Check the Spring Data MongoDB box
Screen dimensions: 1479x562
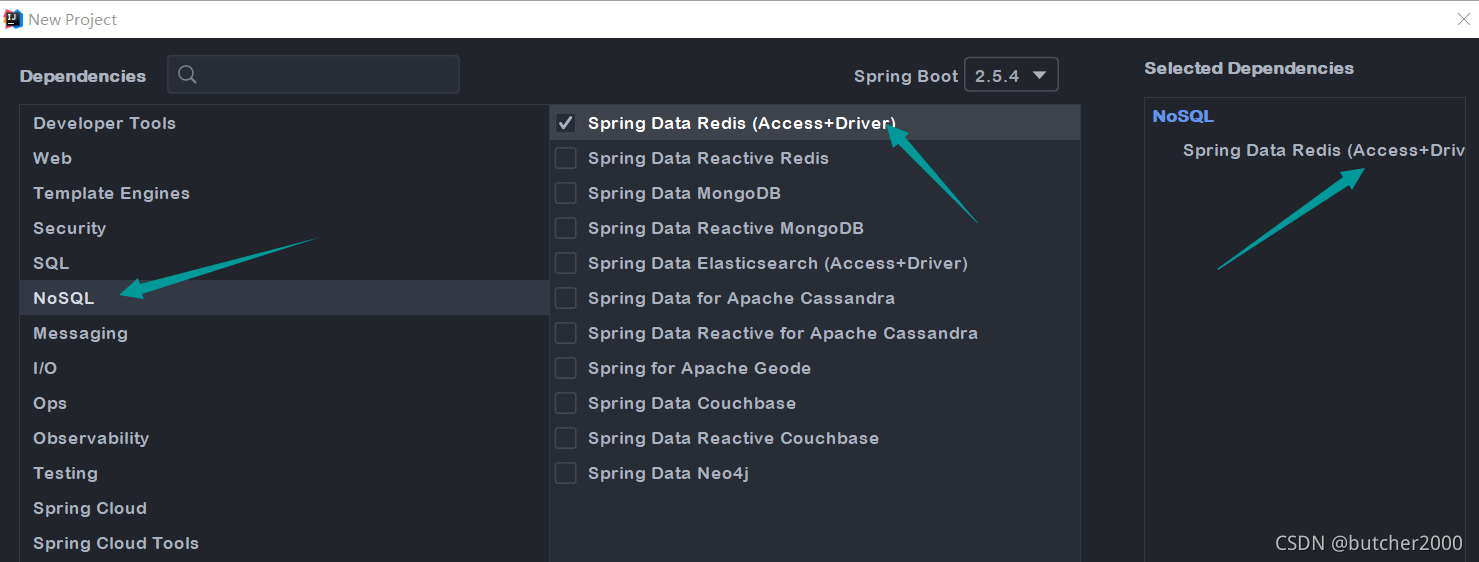[566, 193]
